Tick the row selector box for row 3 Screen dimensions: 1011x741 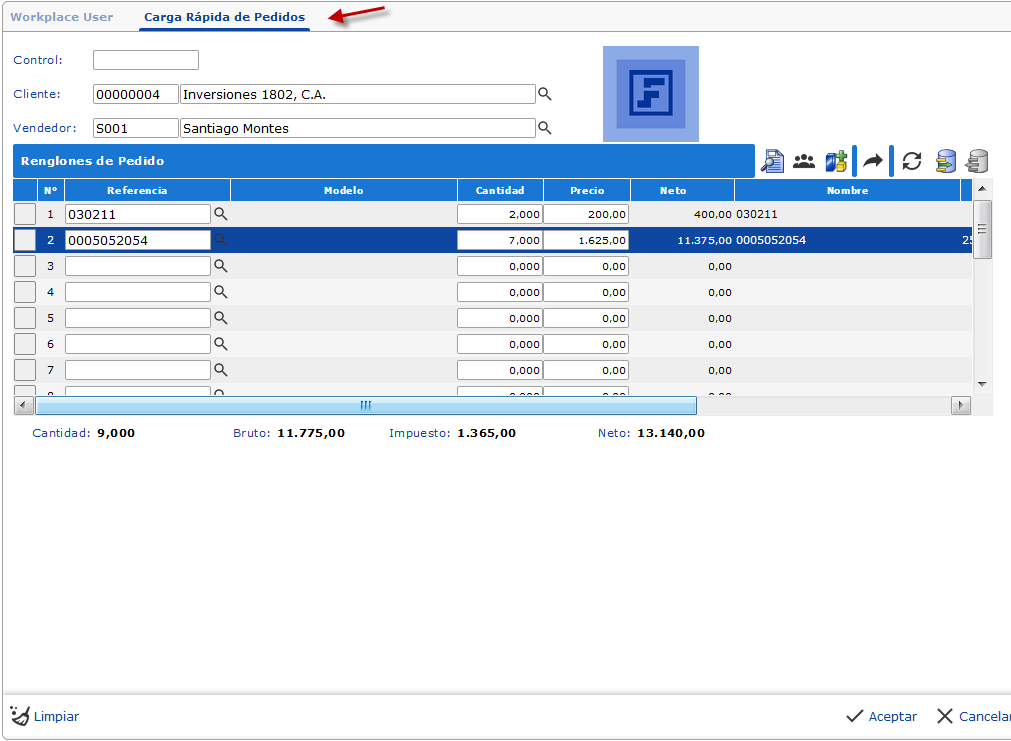pyautogui.click(x=25, y=266)
